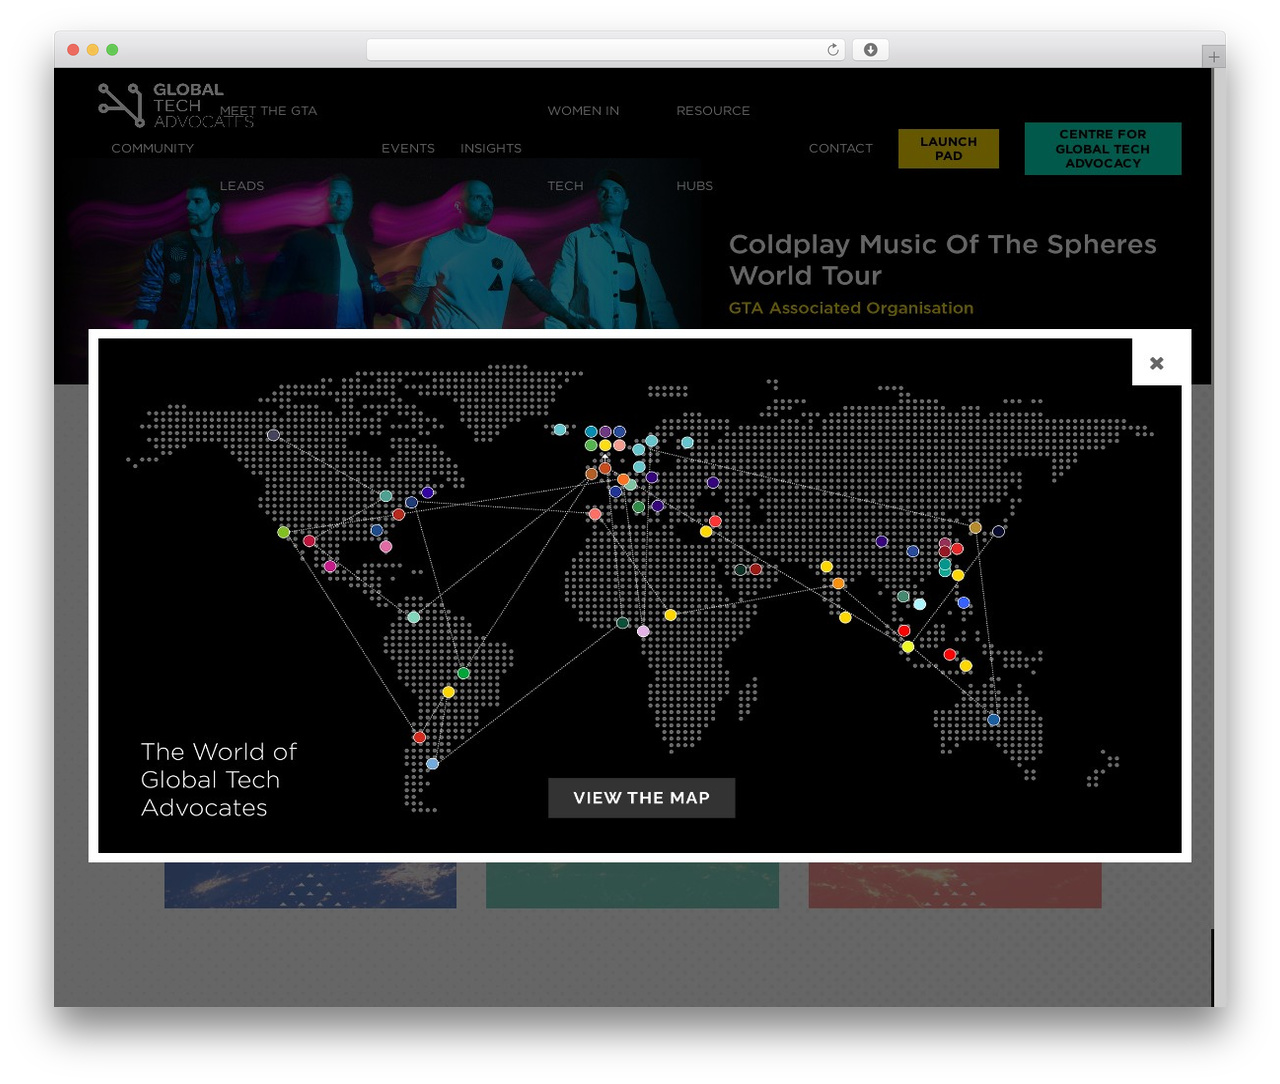Open RESOURCE HUBS menu
The height and width of the screenshot is (1084, 1280).
713,148
